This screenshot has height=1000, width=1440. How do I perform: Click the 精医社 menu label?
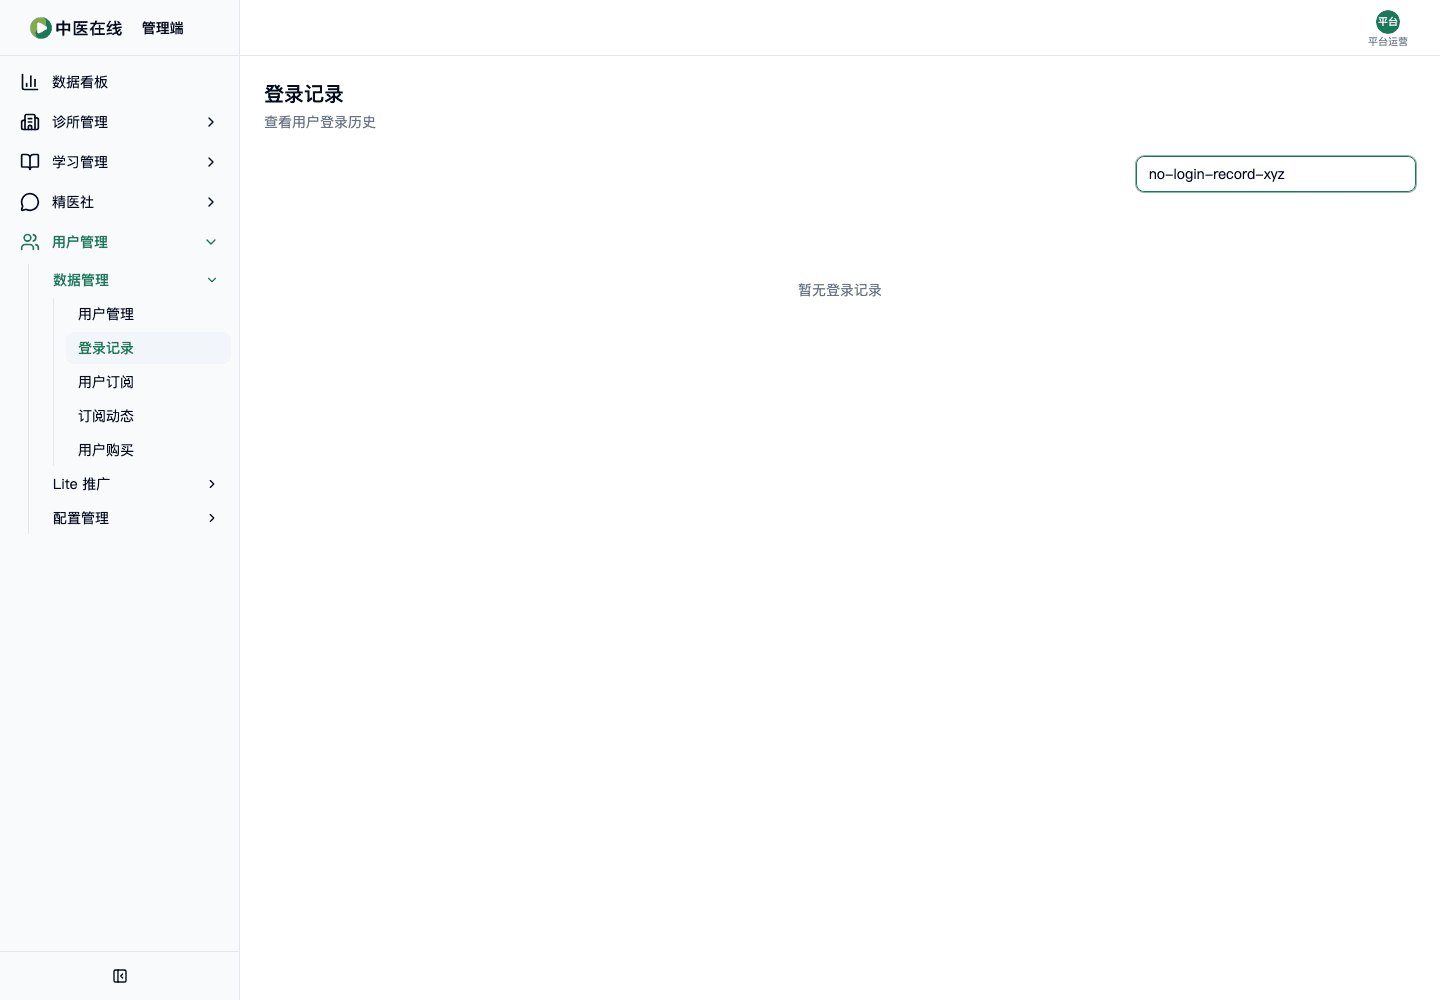coord(73,202)
